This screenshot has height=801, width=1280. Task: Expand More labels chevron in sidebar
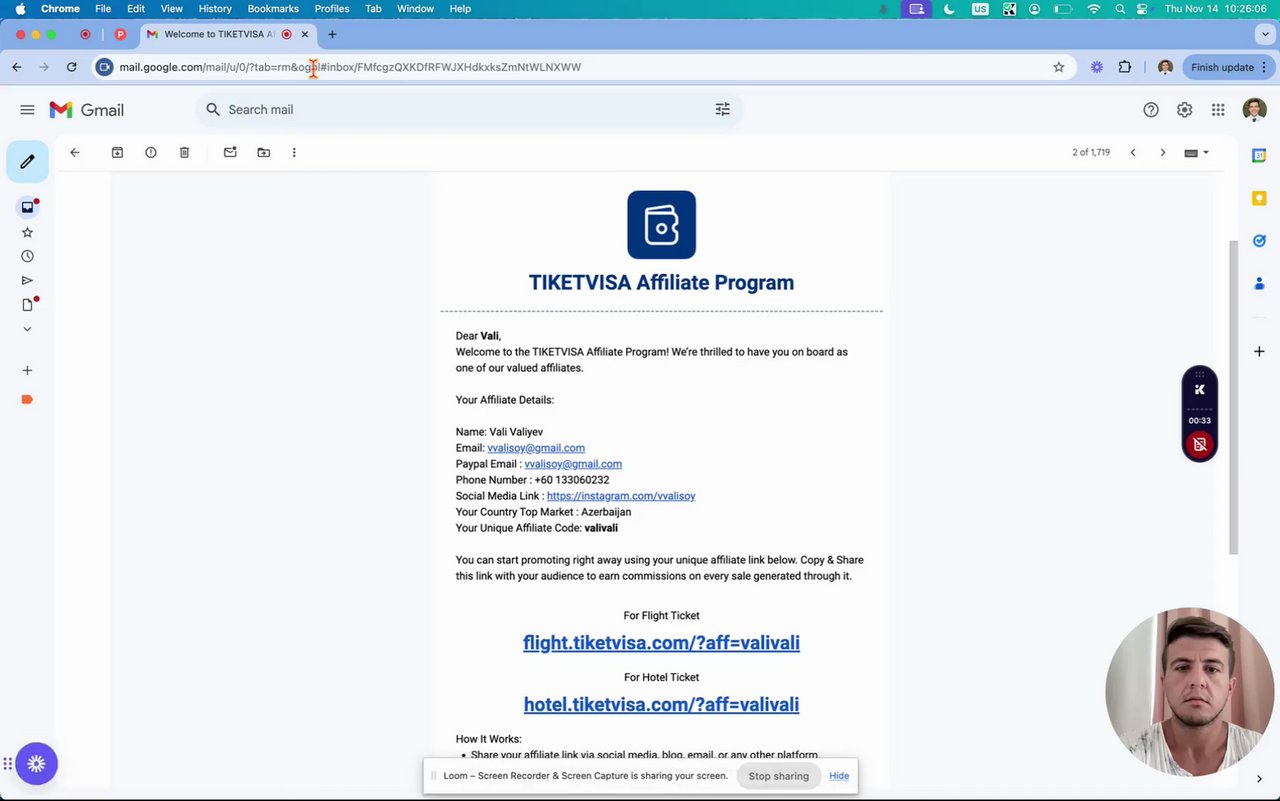pyautogui.click(x=27, y=328)
